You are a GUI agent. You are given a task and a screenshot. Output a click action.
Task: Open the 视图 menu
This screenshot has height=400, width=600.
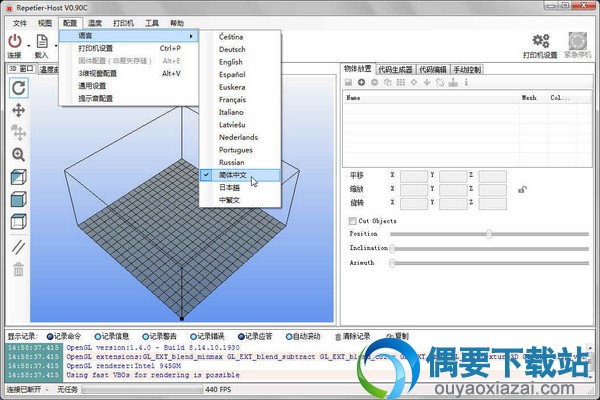(45, 23)
